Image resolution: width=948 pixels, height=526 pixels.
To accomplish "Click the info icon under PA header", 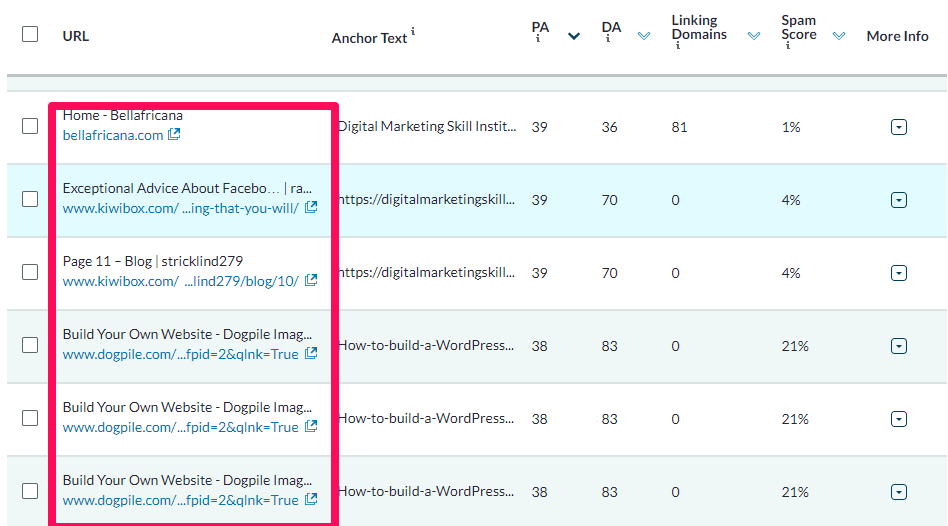I will (x=537, y=41).
